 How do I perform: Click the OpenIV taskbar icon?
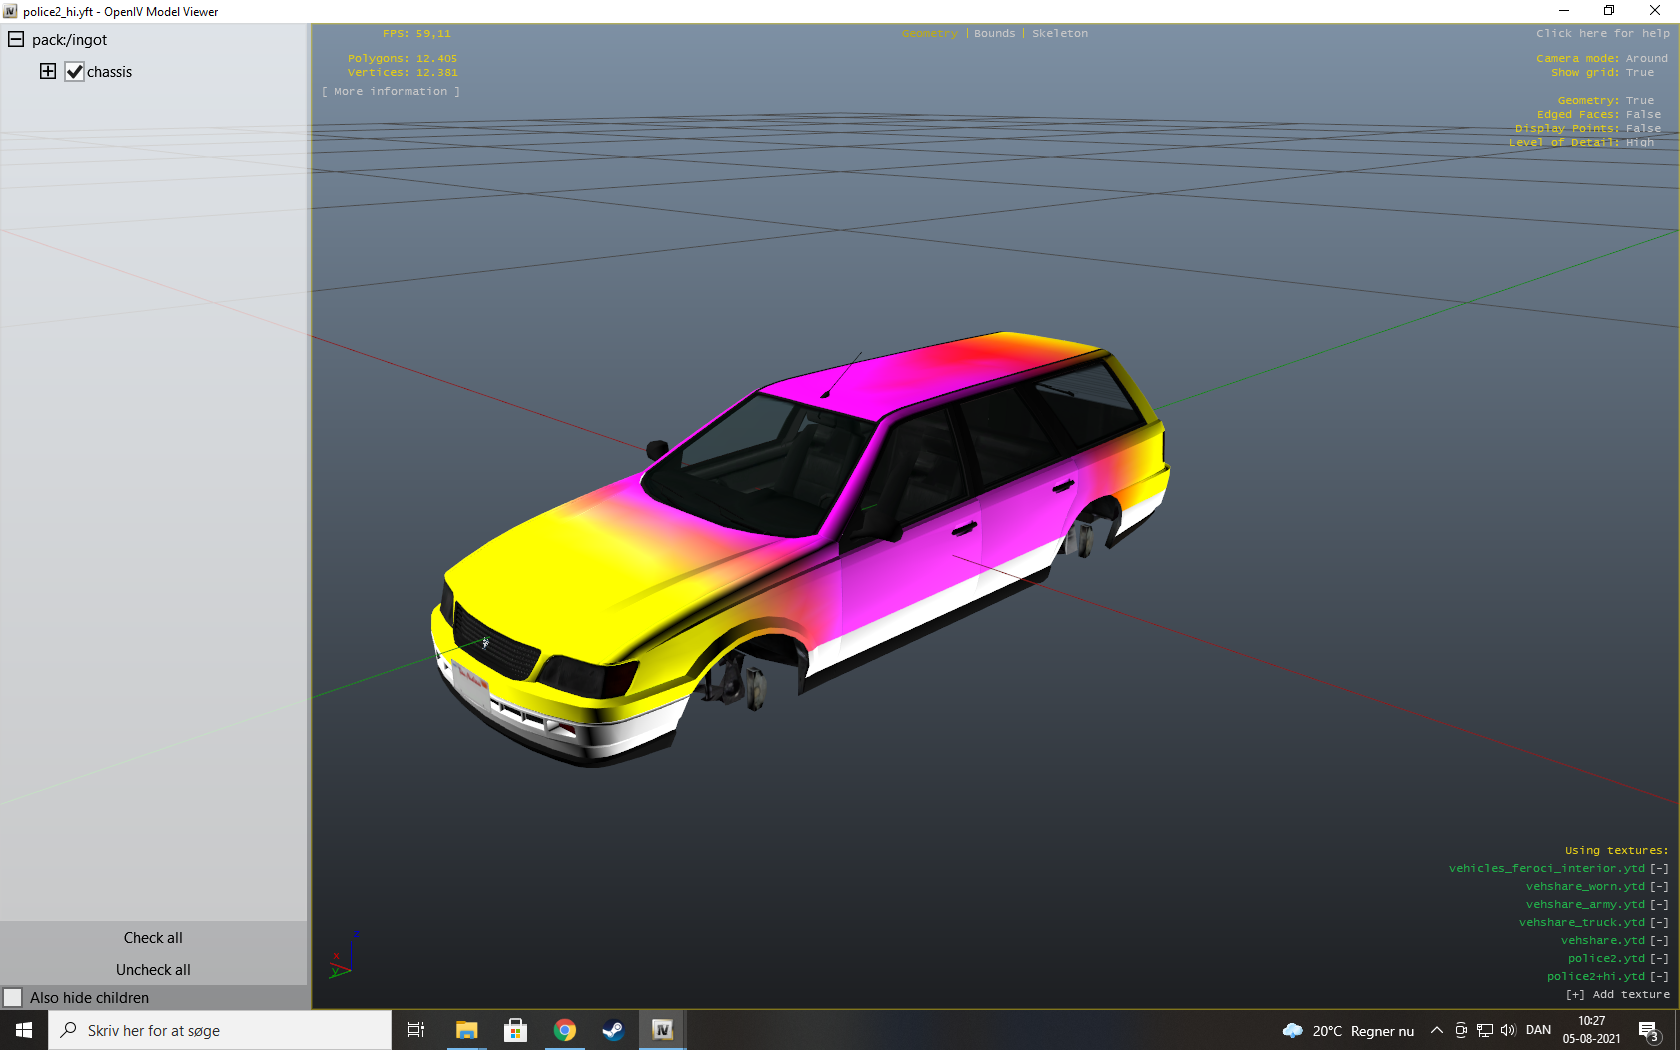tap(662, 1030)
